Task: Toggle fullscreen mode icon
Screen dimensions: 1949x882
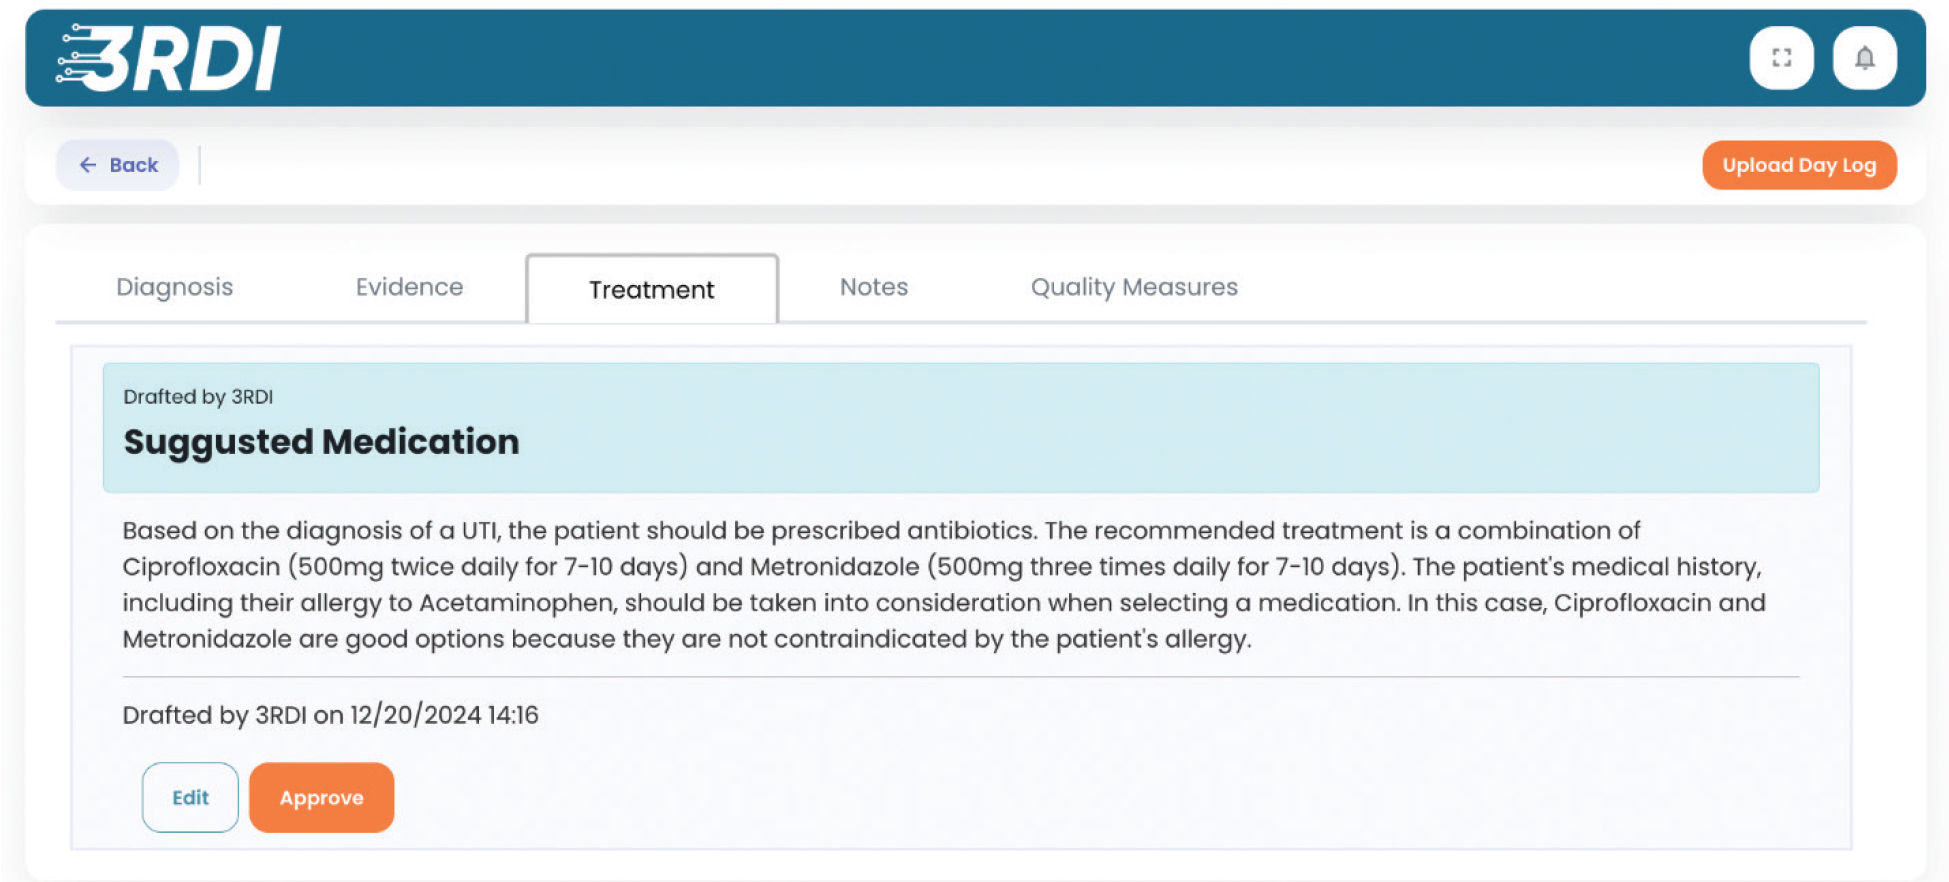Action: pos(1781,58)
